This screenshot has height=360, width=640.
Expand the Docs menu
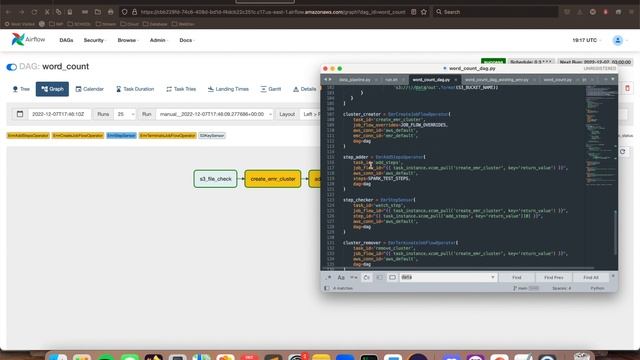click(x=187, y=40)
